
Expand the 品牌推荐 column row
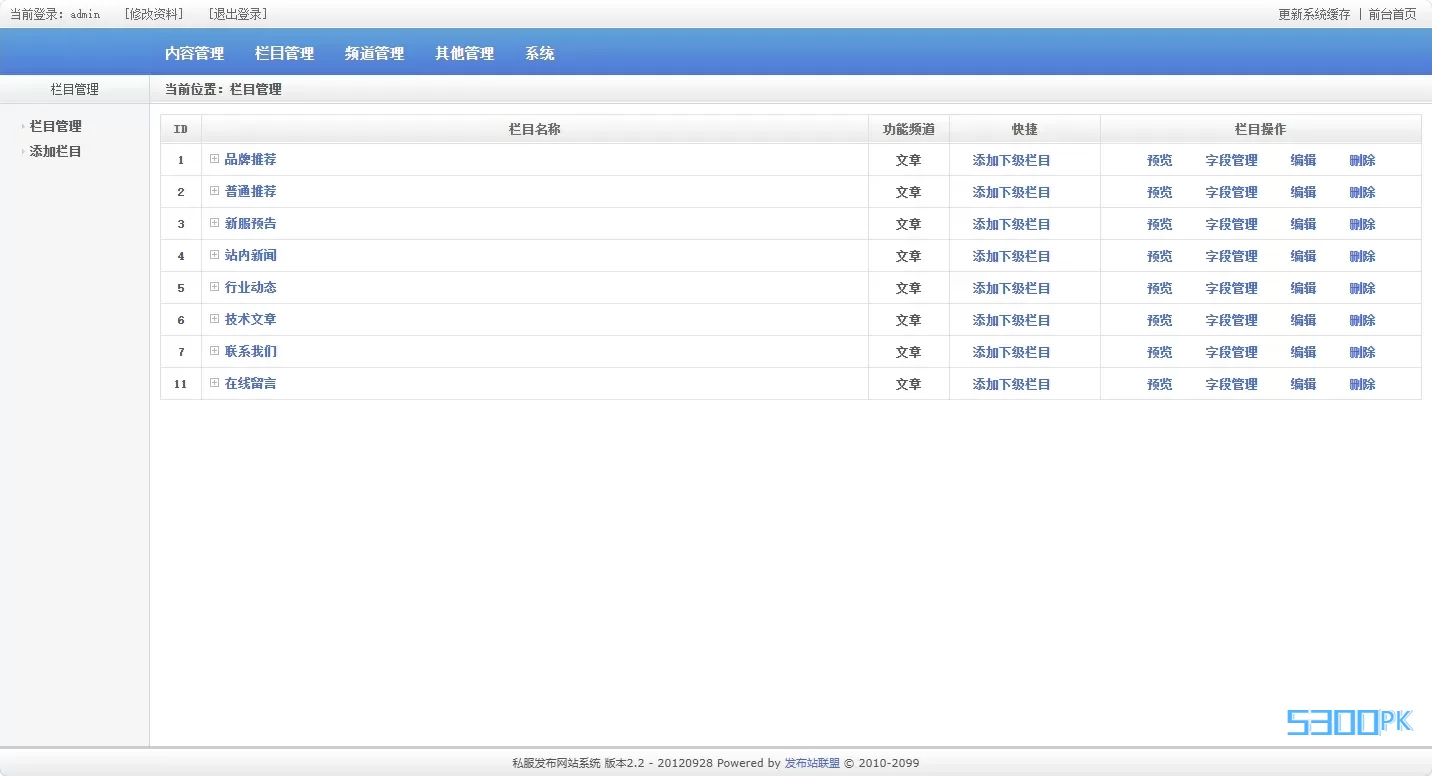point(214,159)
